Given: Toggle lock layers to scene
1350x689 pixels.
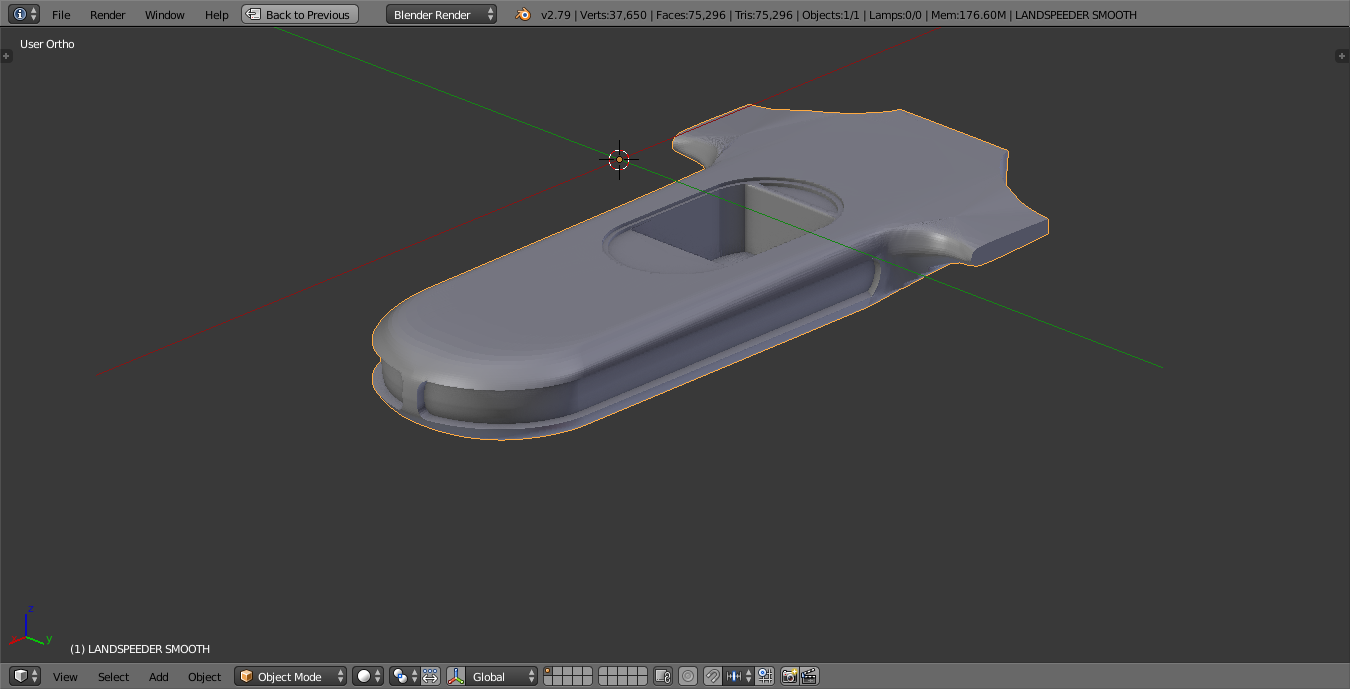Looking at the screenshot, I should tap(662, 676).
